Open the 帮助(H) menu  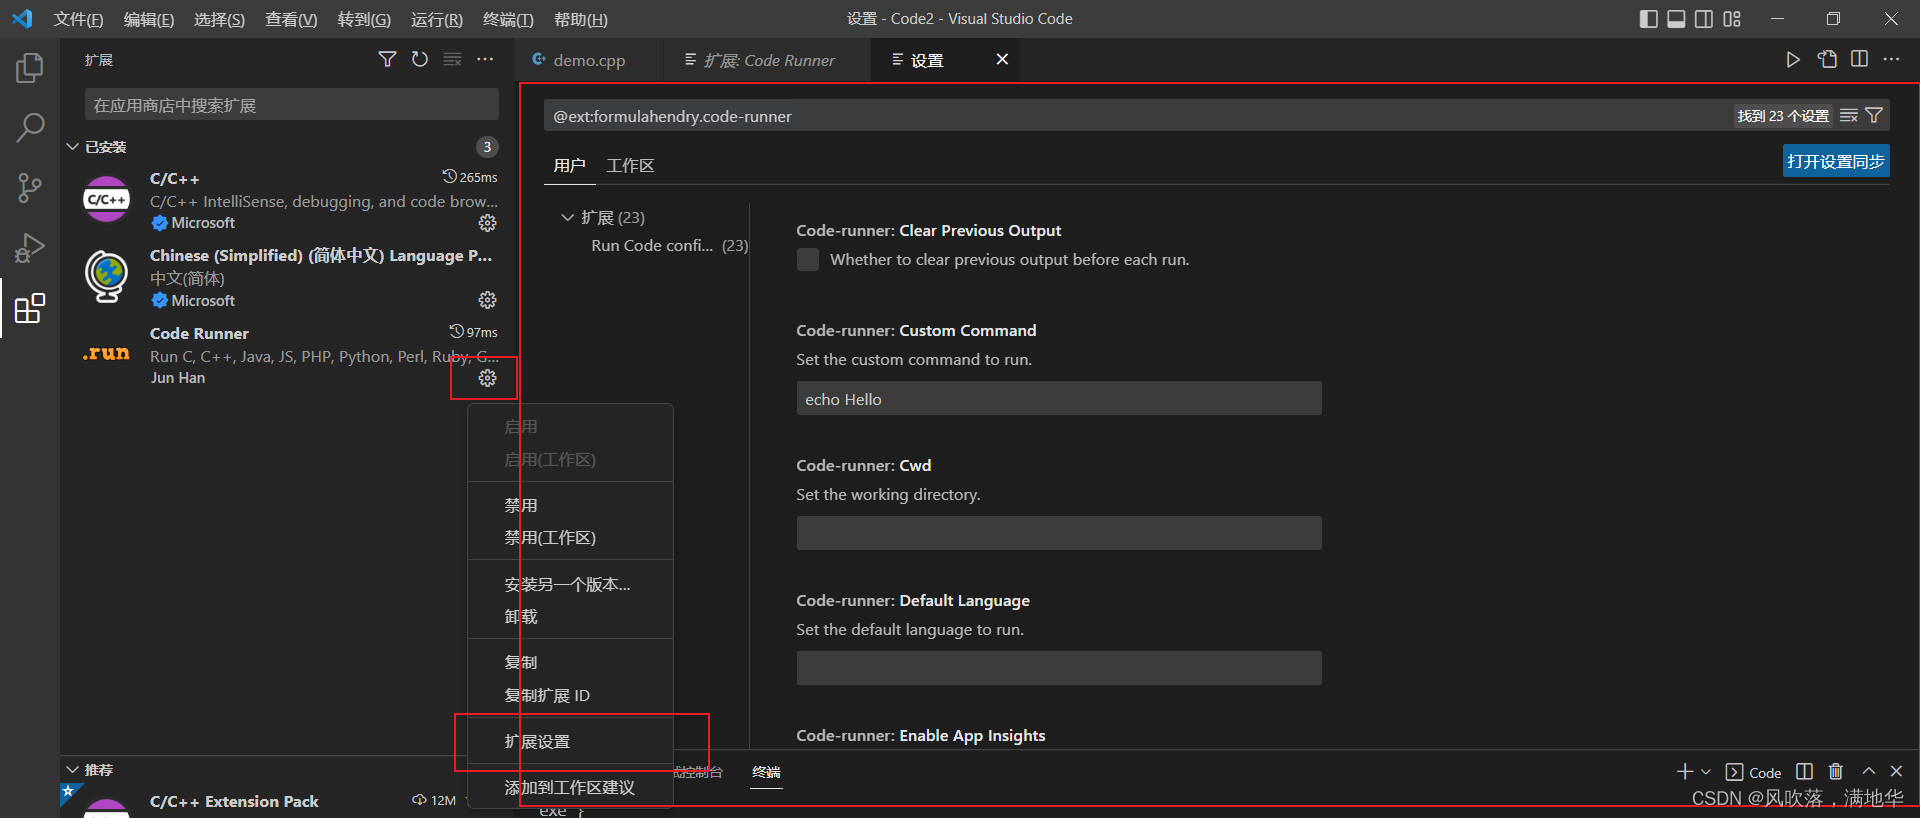click(x=581, y=19)
